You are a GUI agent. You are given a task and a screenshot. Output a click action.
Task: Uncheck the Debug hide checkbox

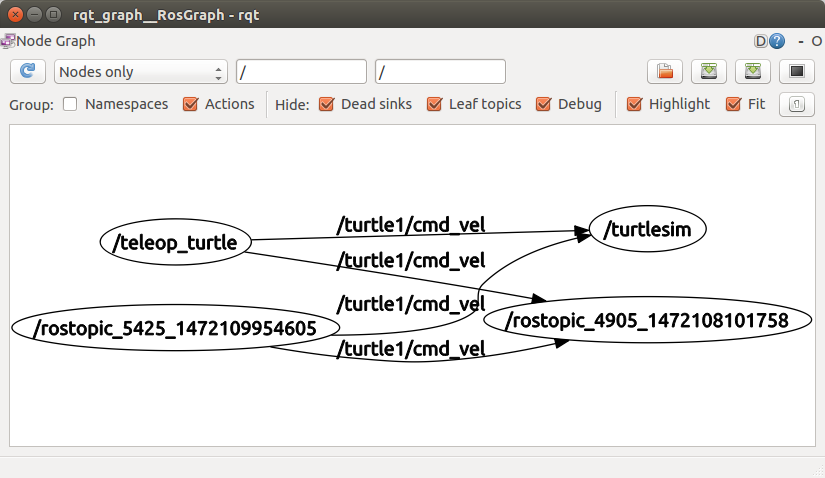click(x=544, y=104)
